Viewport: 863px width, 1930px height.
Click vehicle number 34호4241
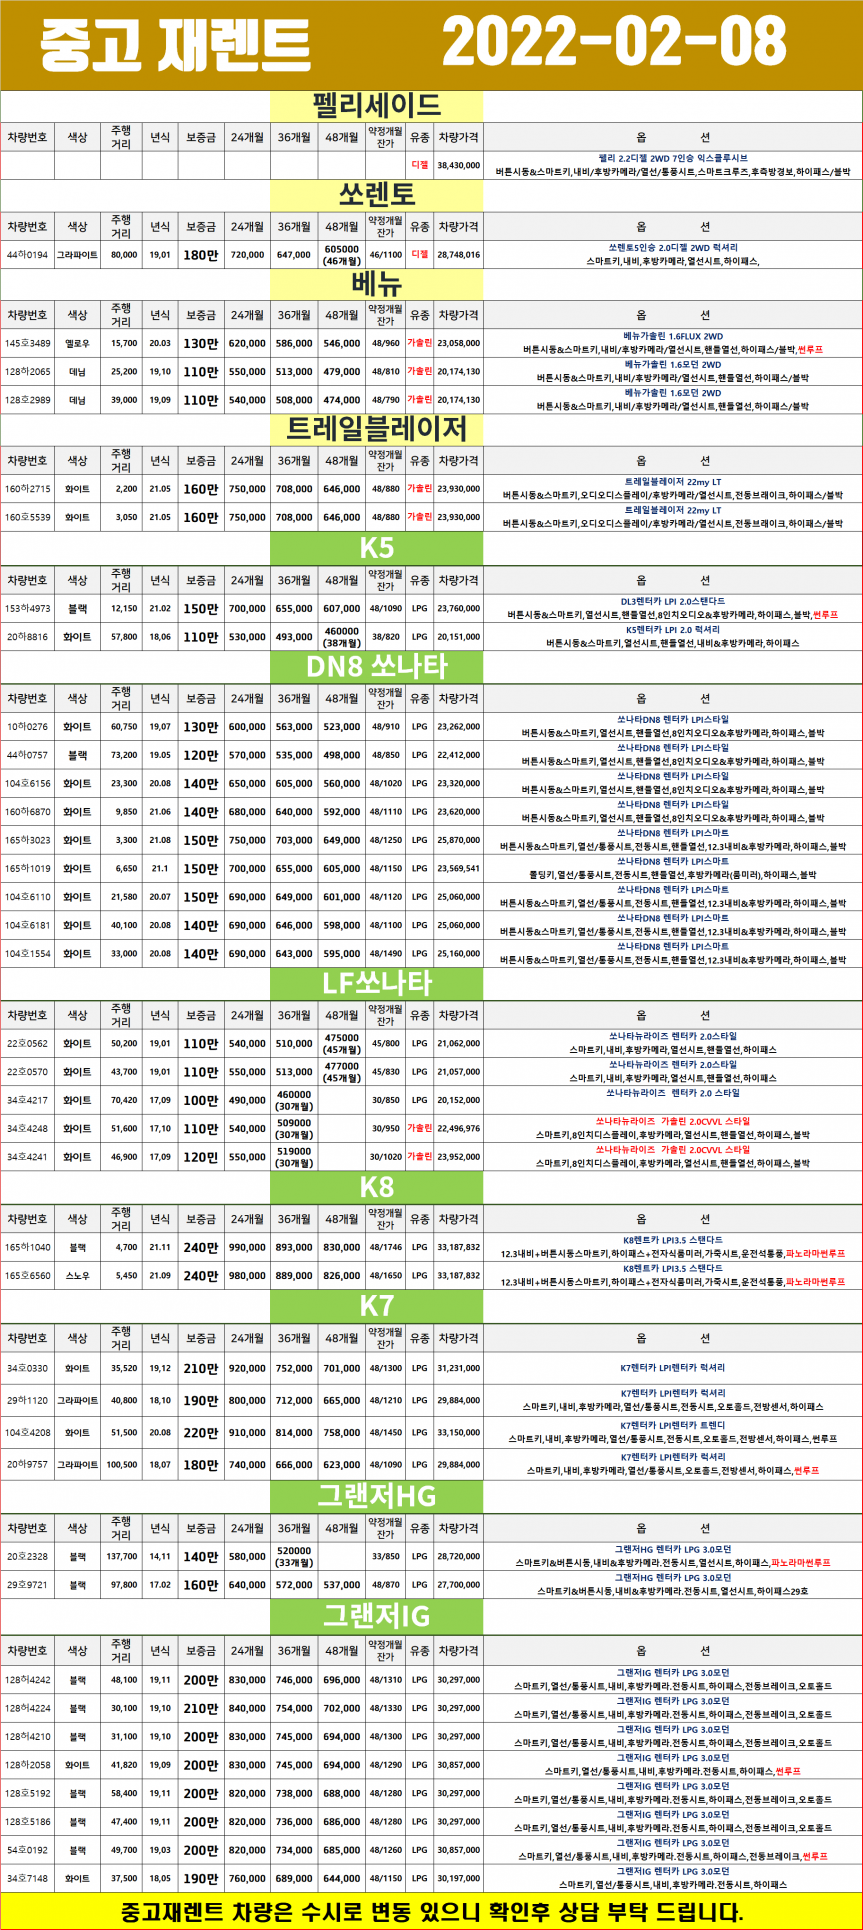27,1157
